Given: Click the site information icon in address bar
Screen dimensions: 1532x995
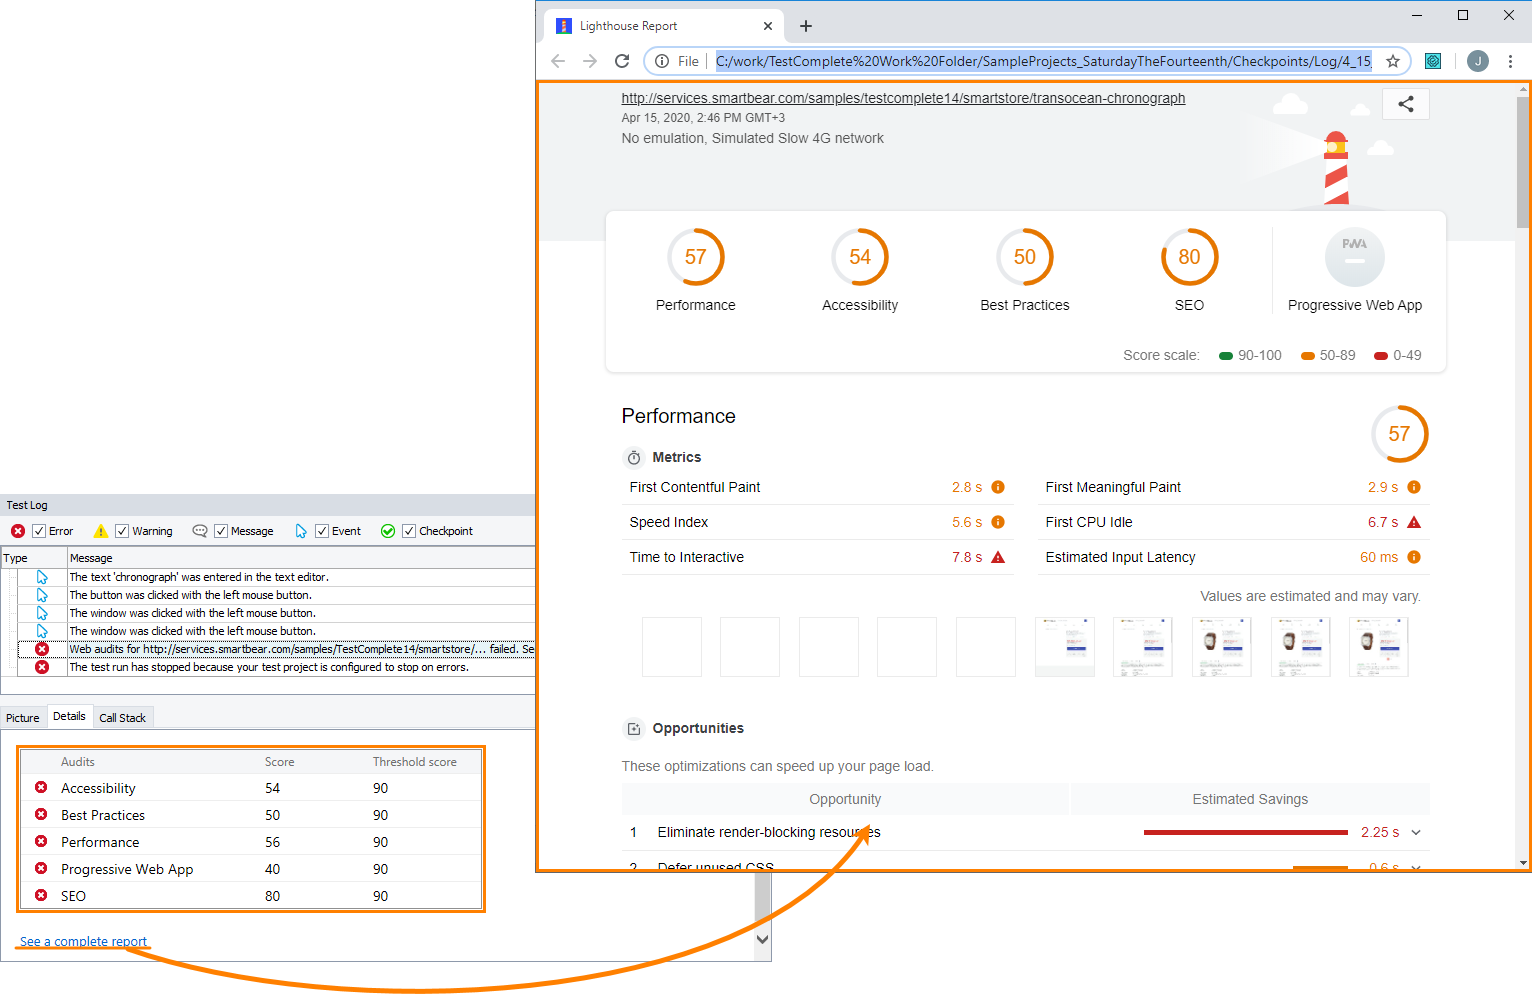Looking at the screenshot, I should point(662,61).
